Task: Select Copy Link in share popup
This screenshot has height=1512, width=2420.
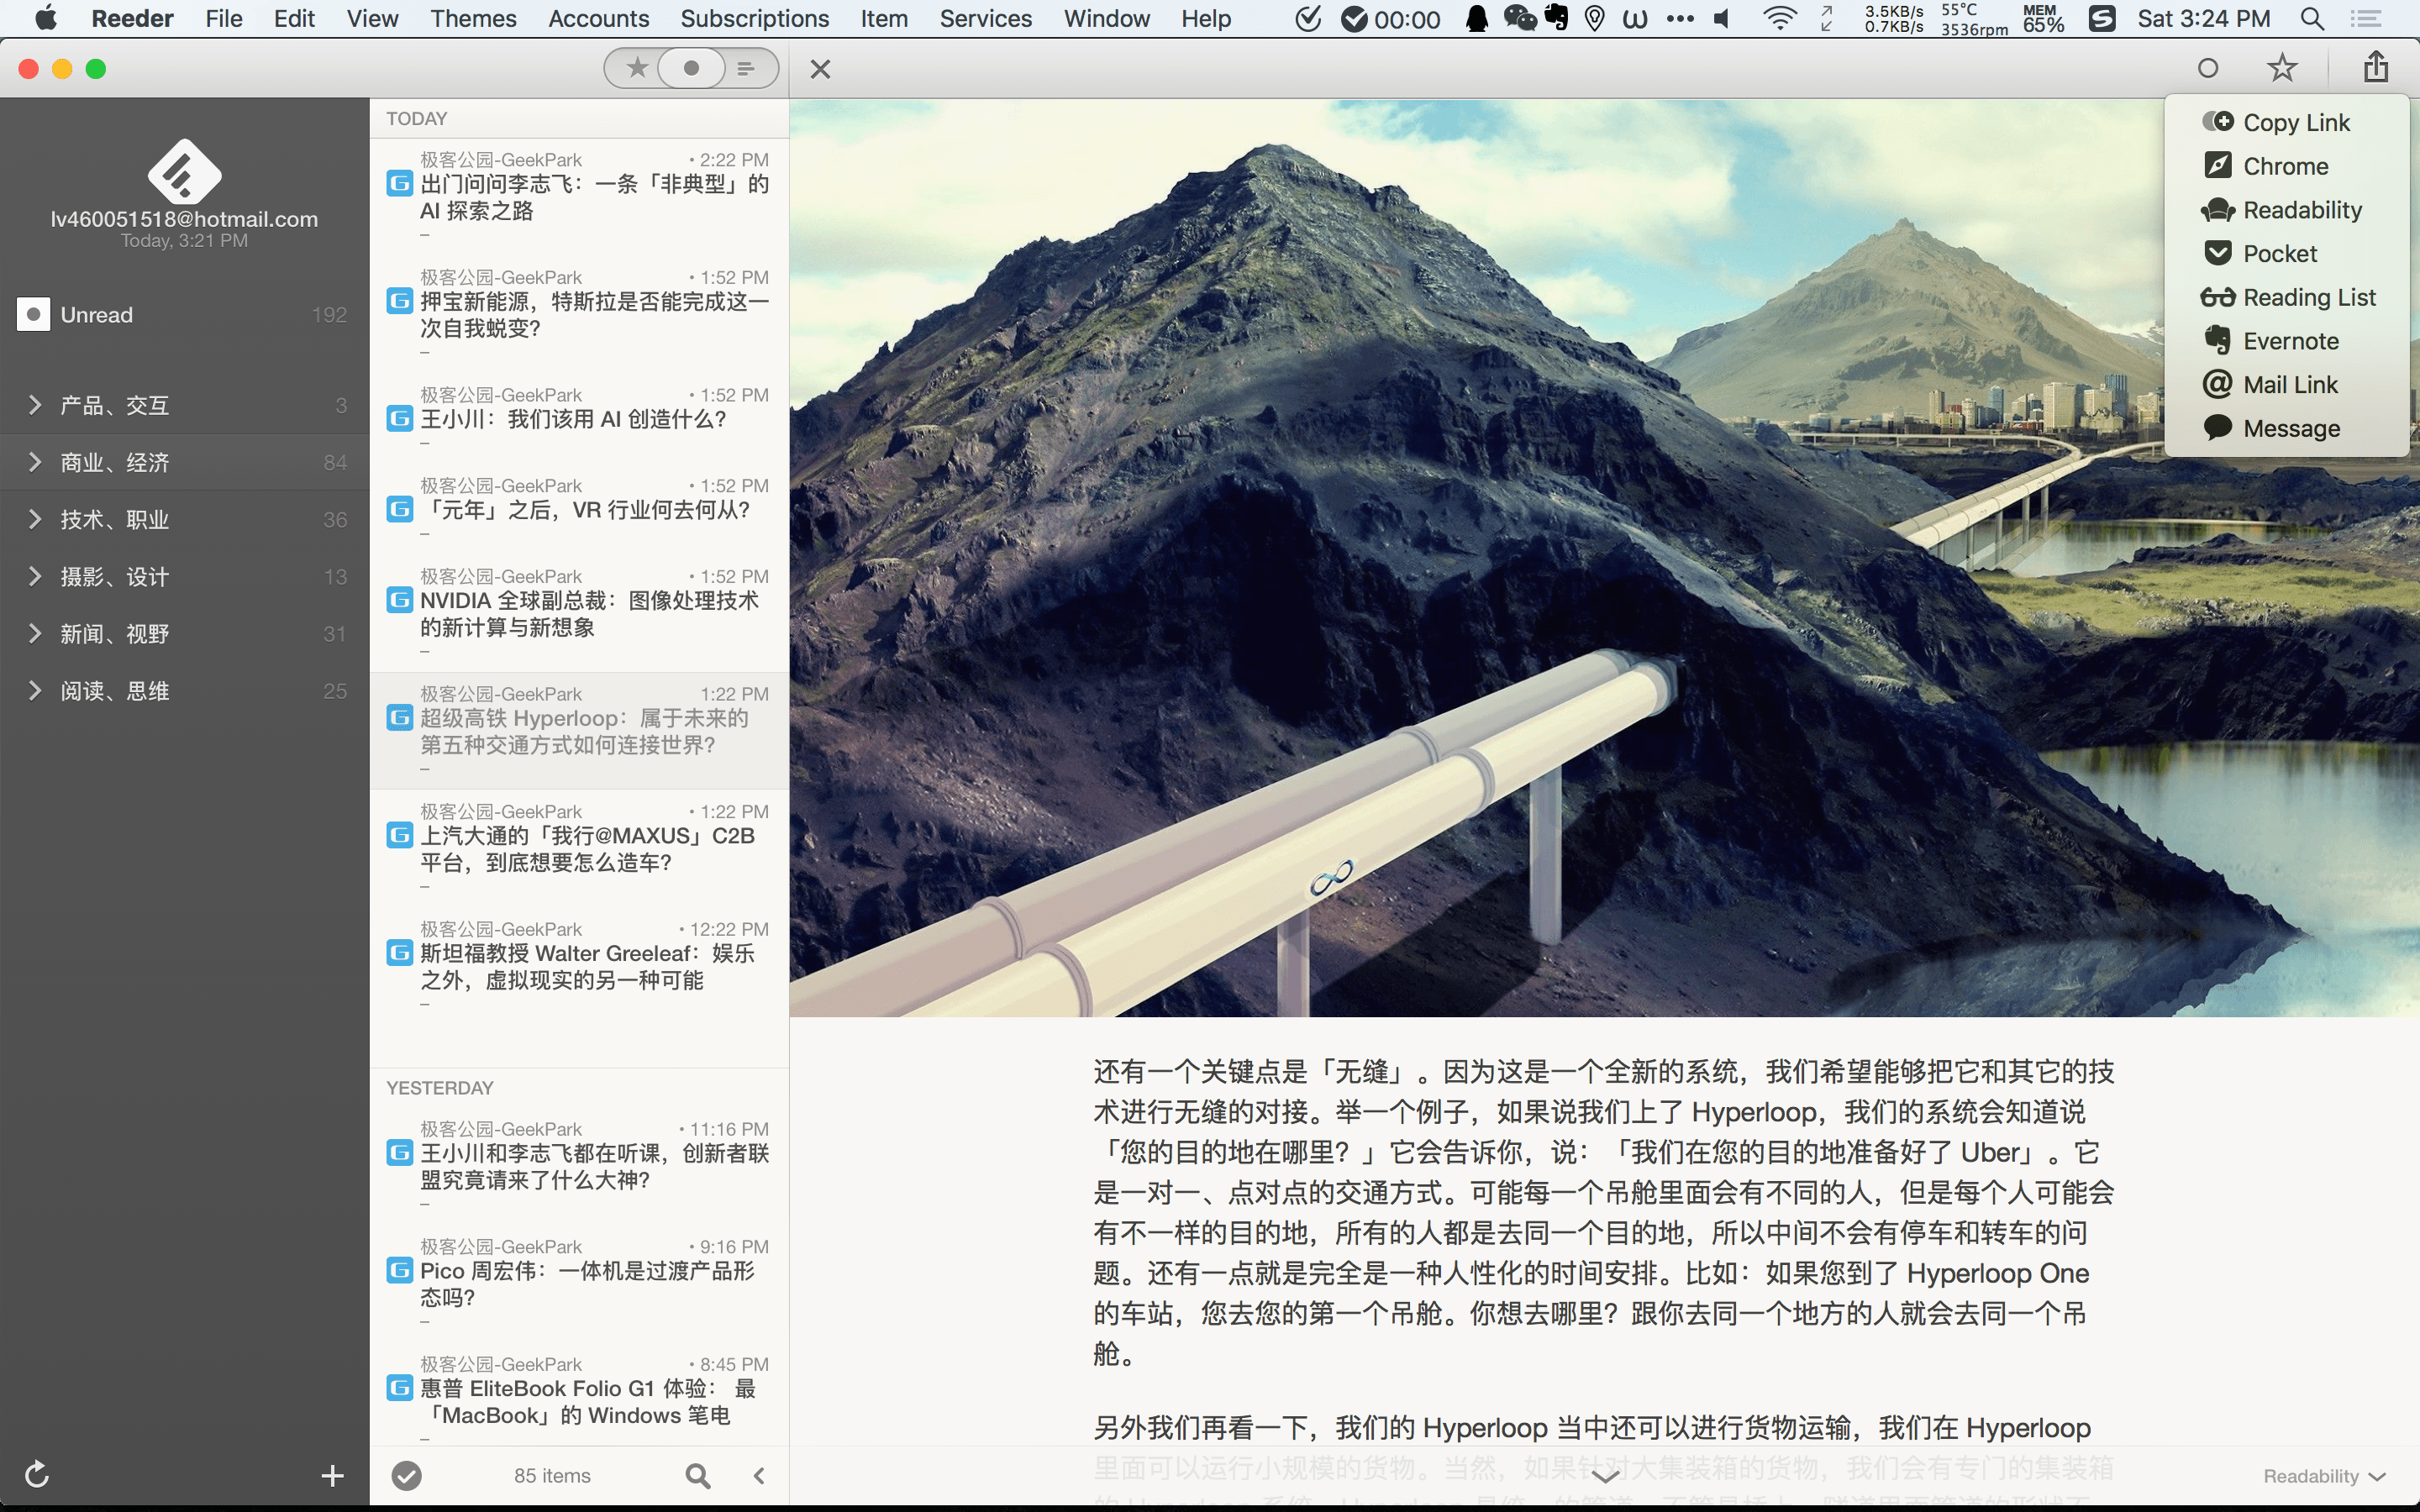Action: point(2295,122)
